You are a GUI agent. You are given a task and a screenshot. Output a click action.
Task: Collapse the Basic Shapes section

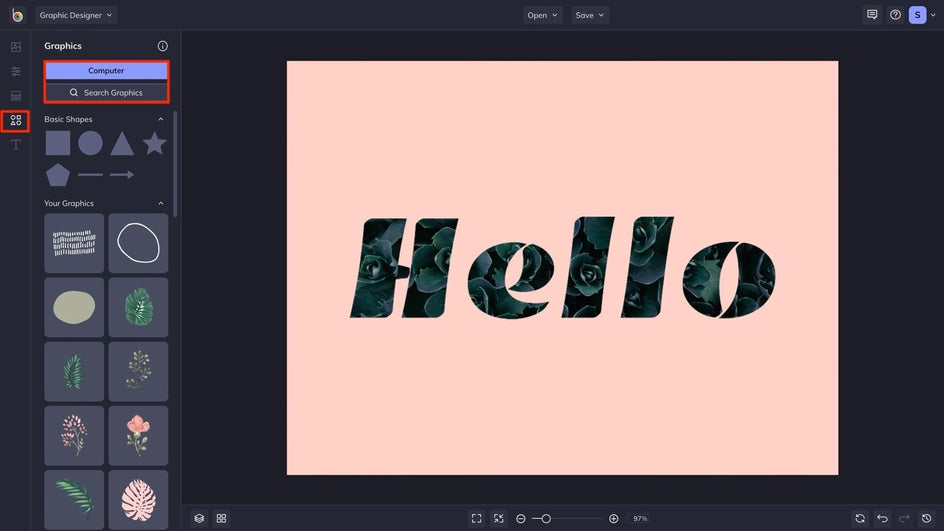click(161, 120)
